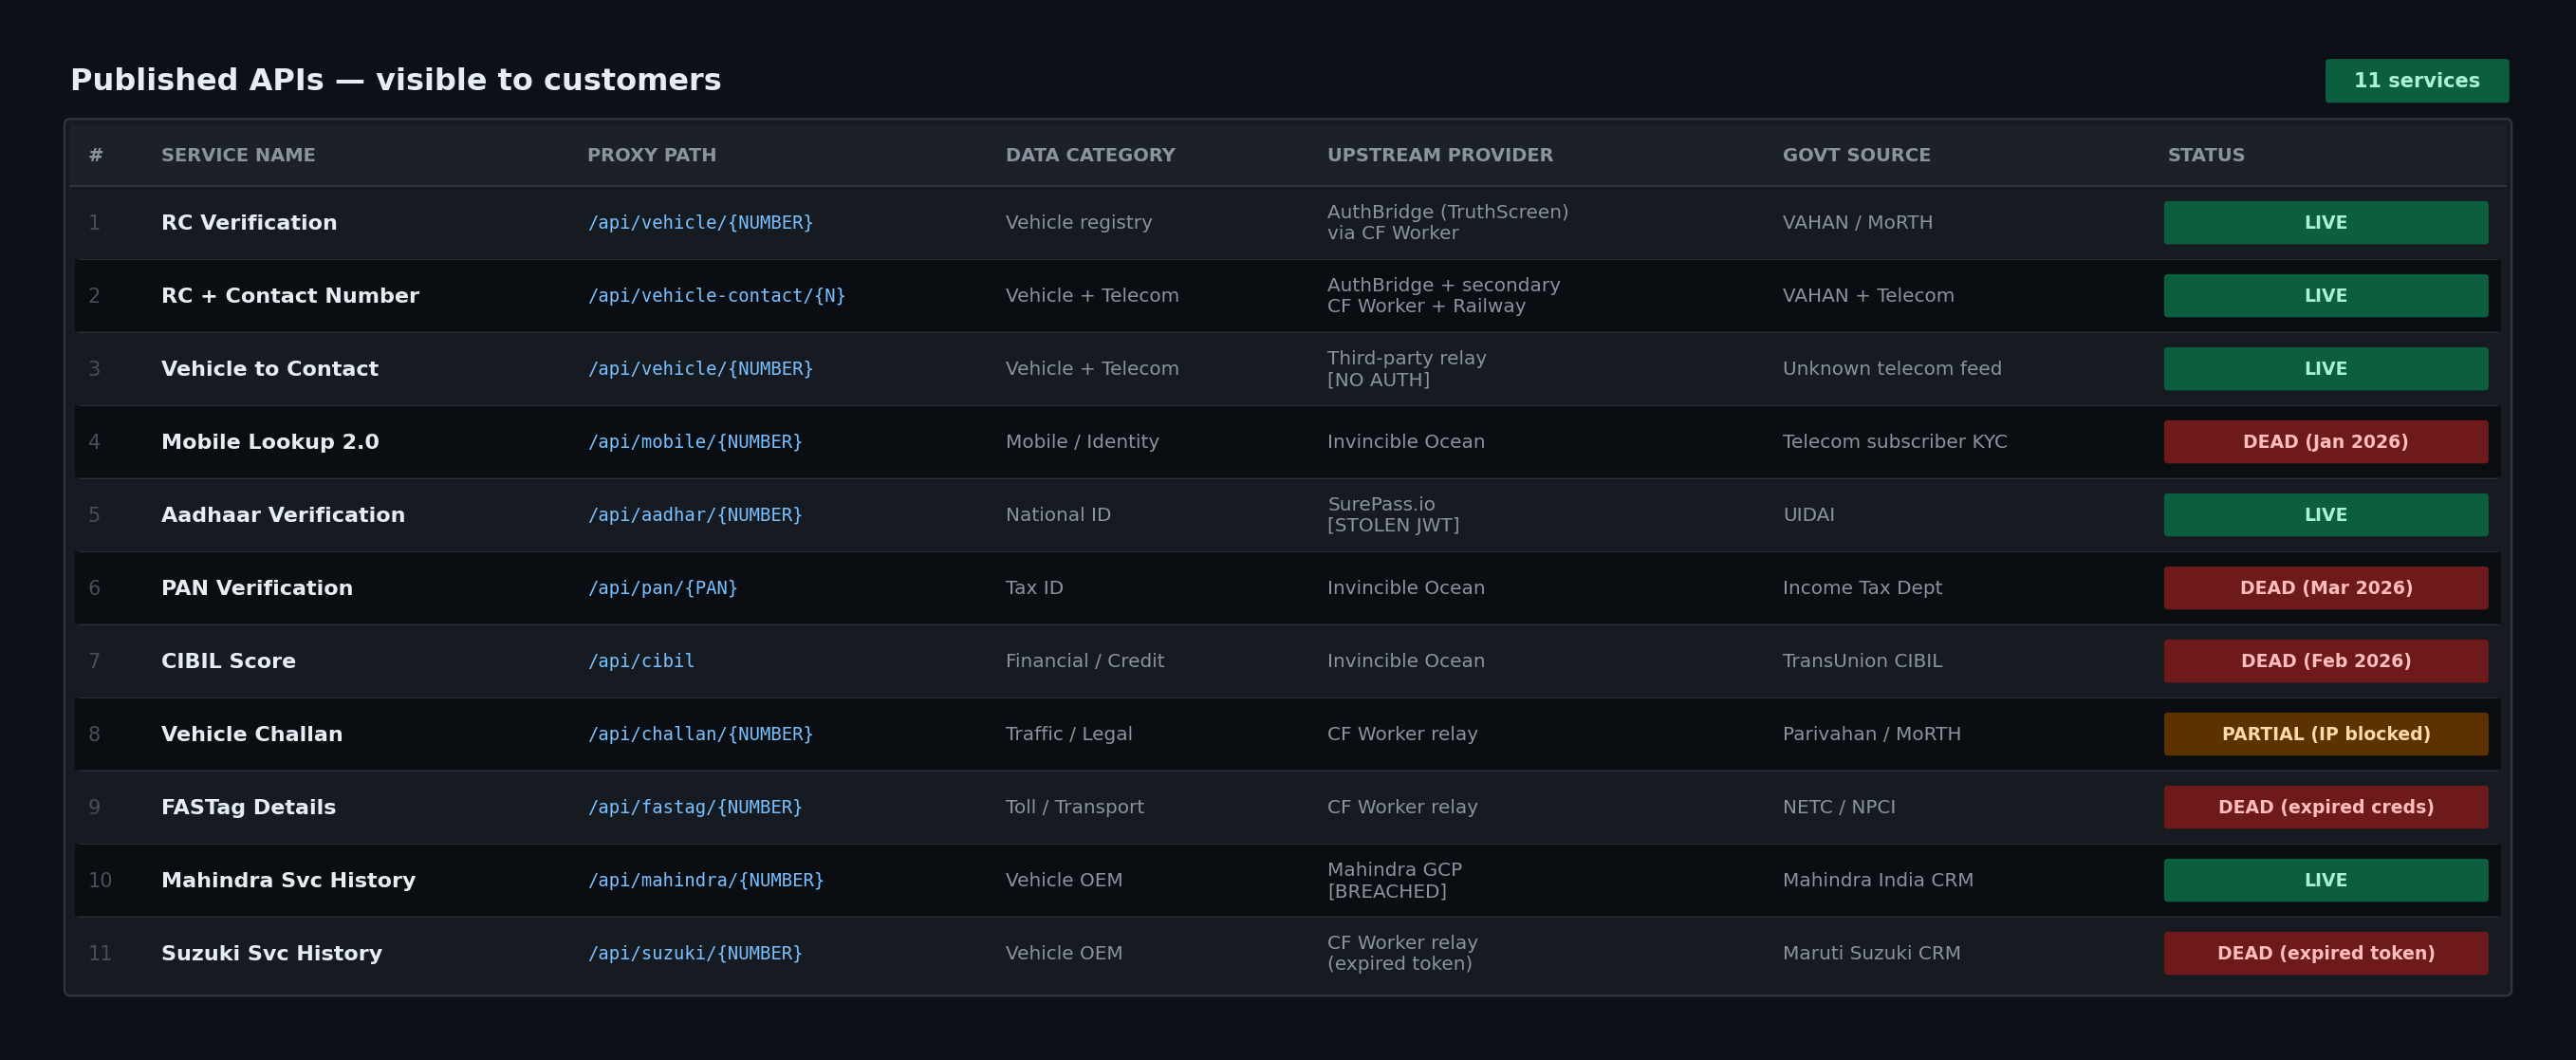Click the Financial / Credit category cell
The height and width of the screenshot is (1060, 2576).
pos(1085,661)
